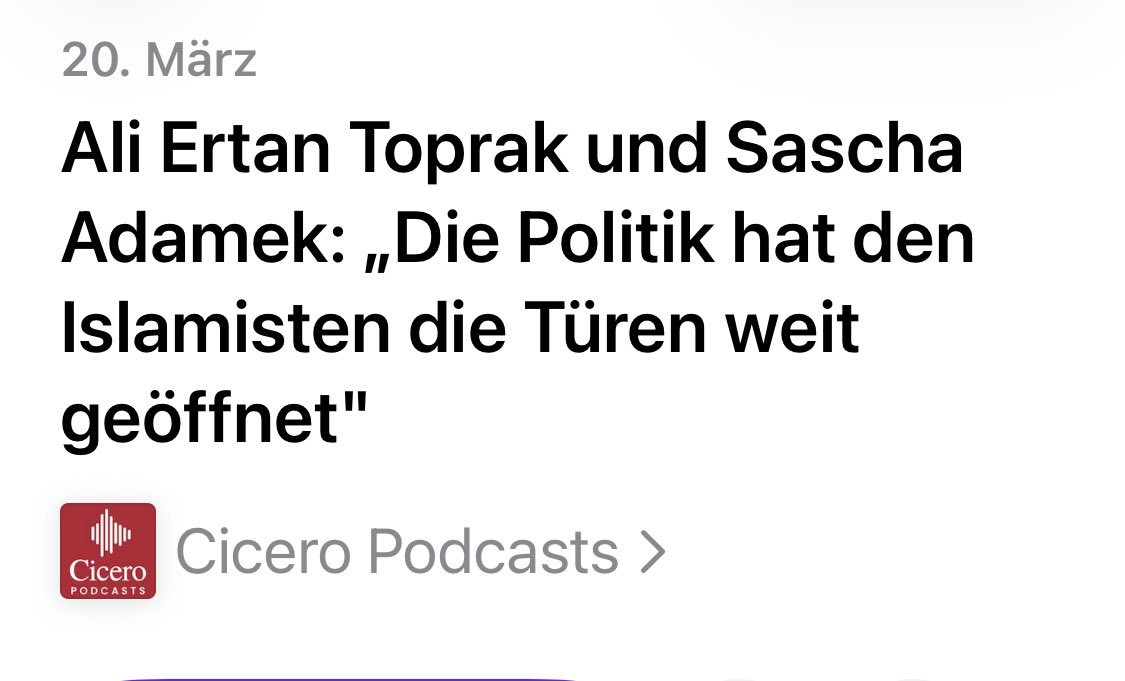Tap the headline line 'Islamisten die Türen weit'

[460, 328]
